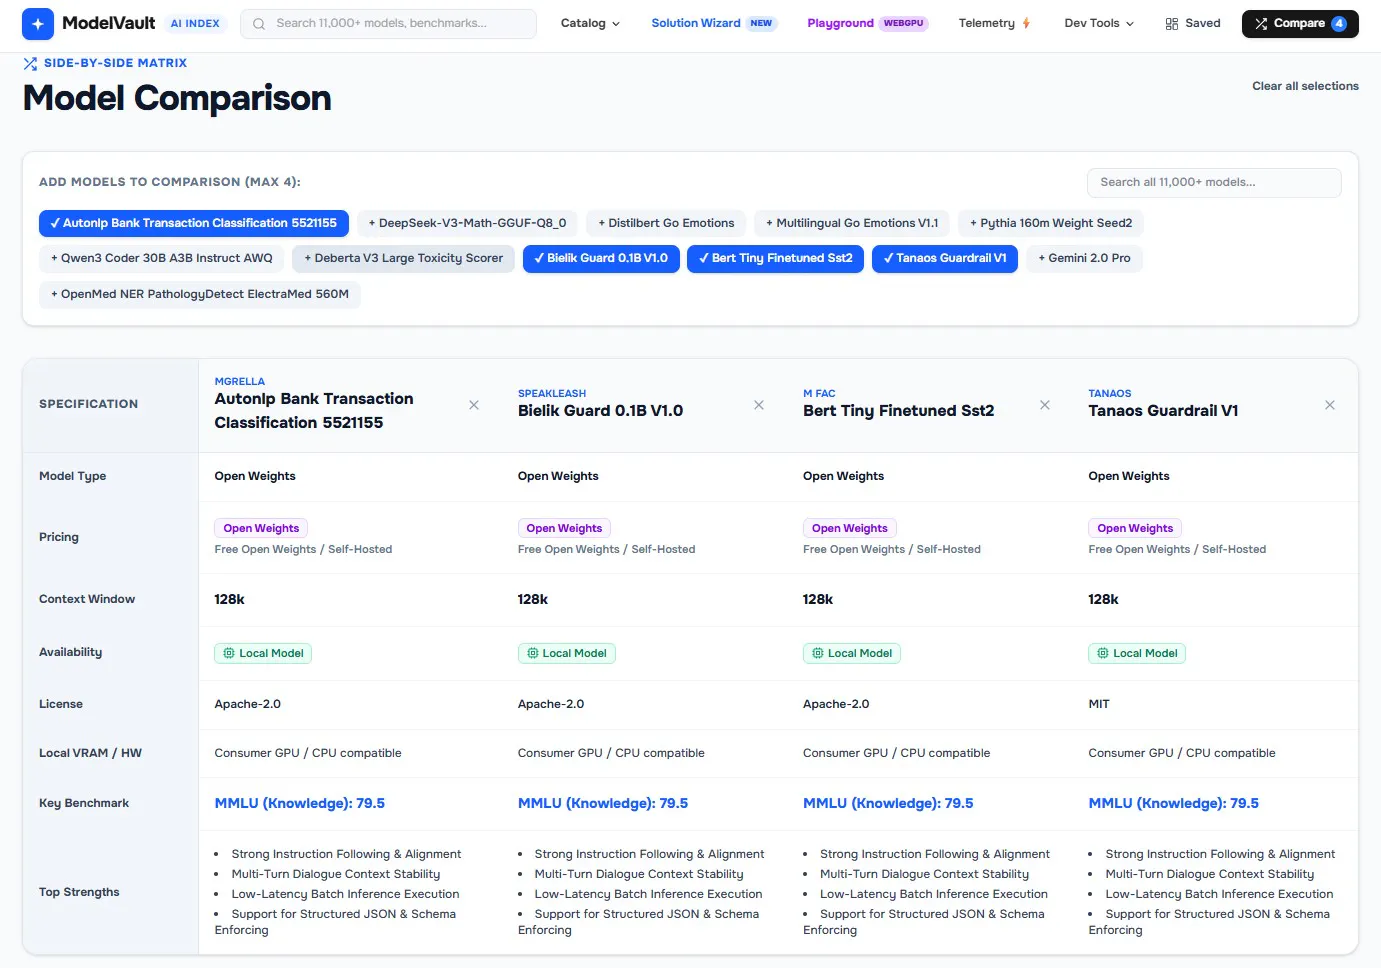1381x968 pixels.
Task: Click the ModelVault plus logo icon
Action: (38, 23)
